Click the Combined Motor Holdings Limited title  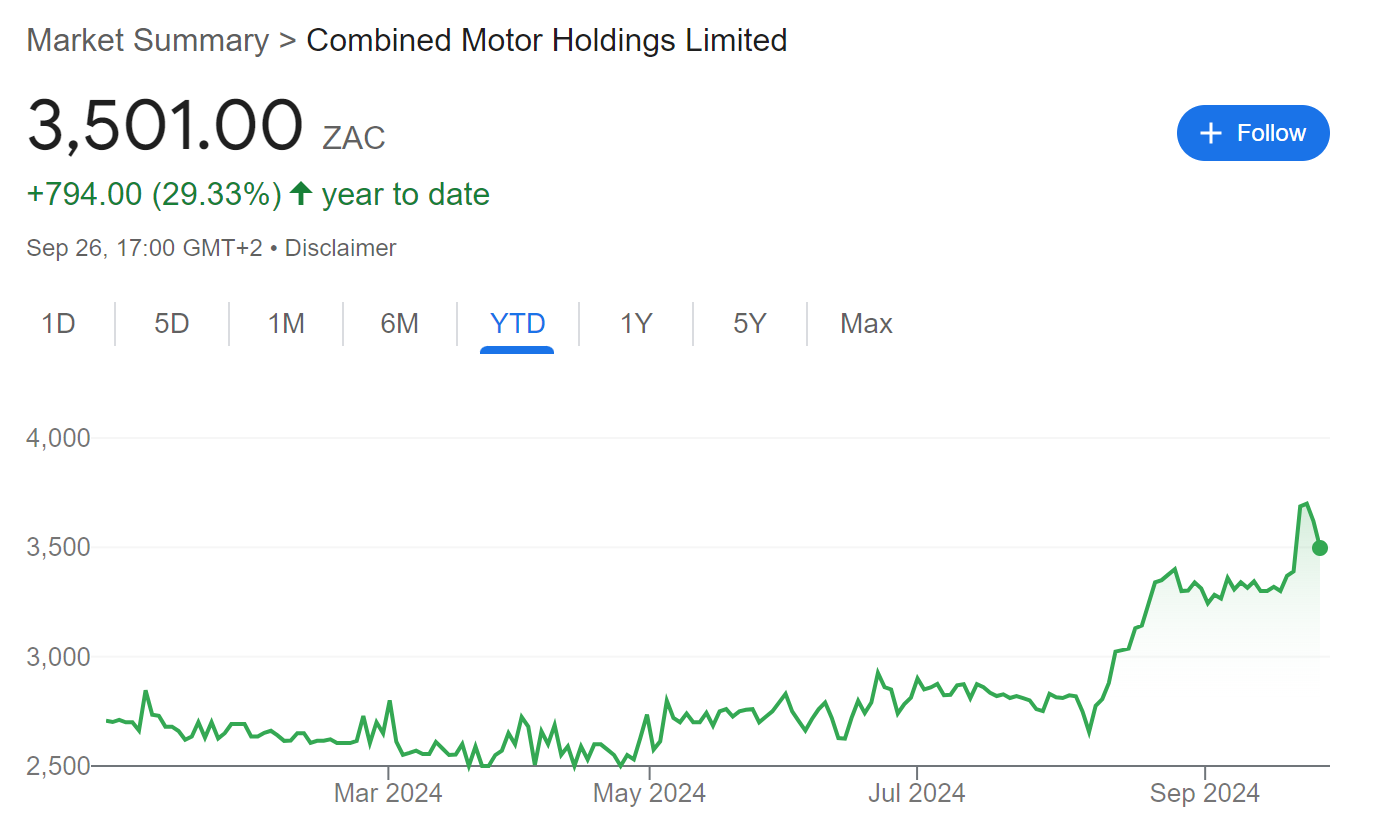(546, 40)
